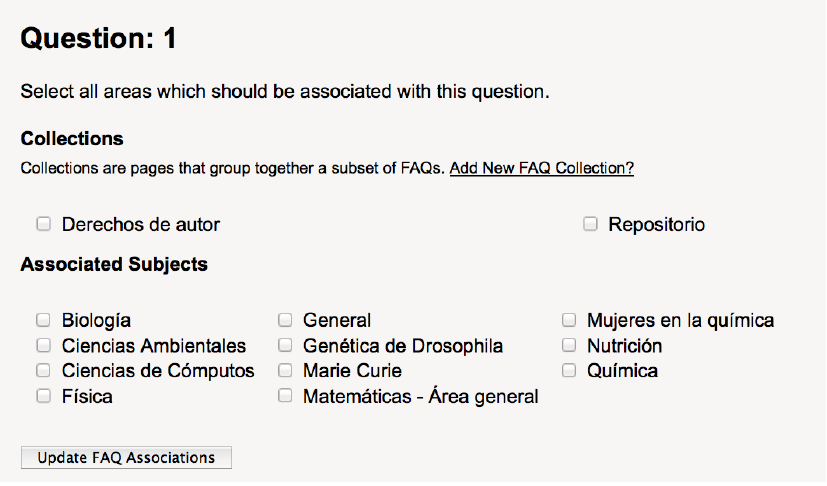Select the Ciencias Ambientales checkbox
The width and height of the screenshot is (827, 486).
[43, 345]
